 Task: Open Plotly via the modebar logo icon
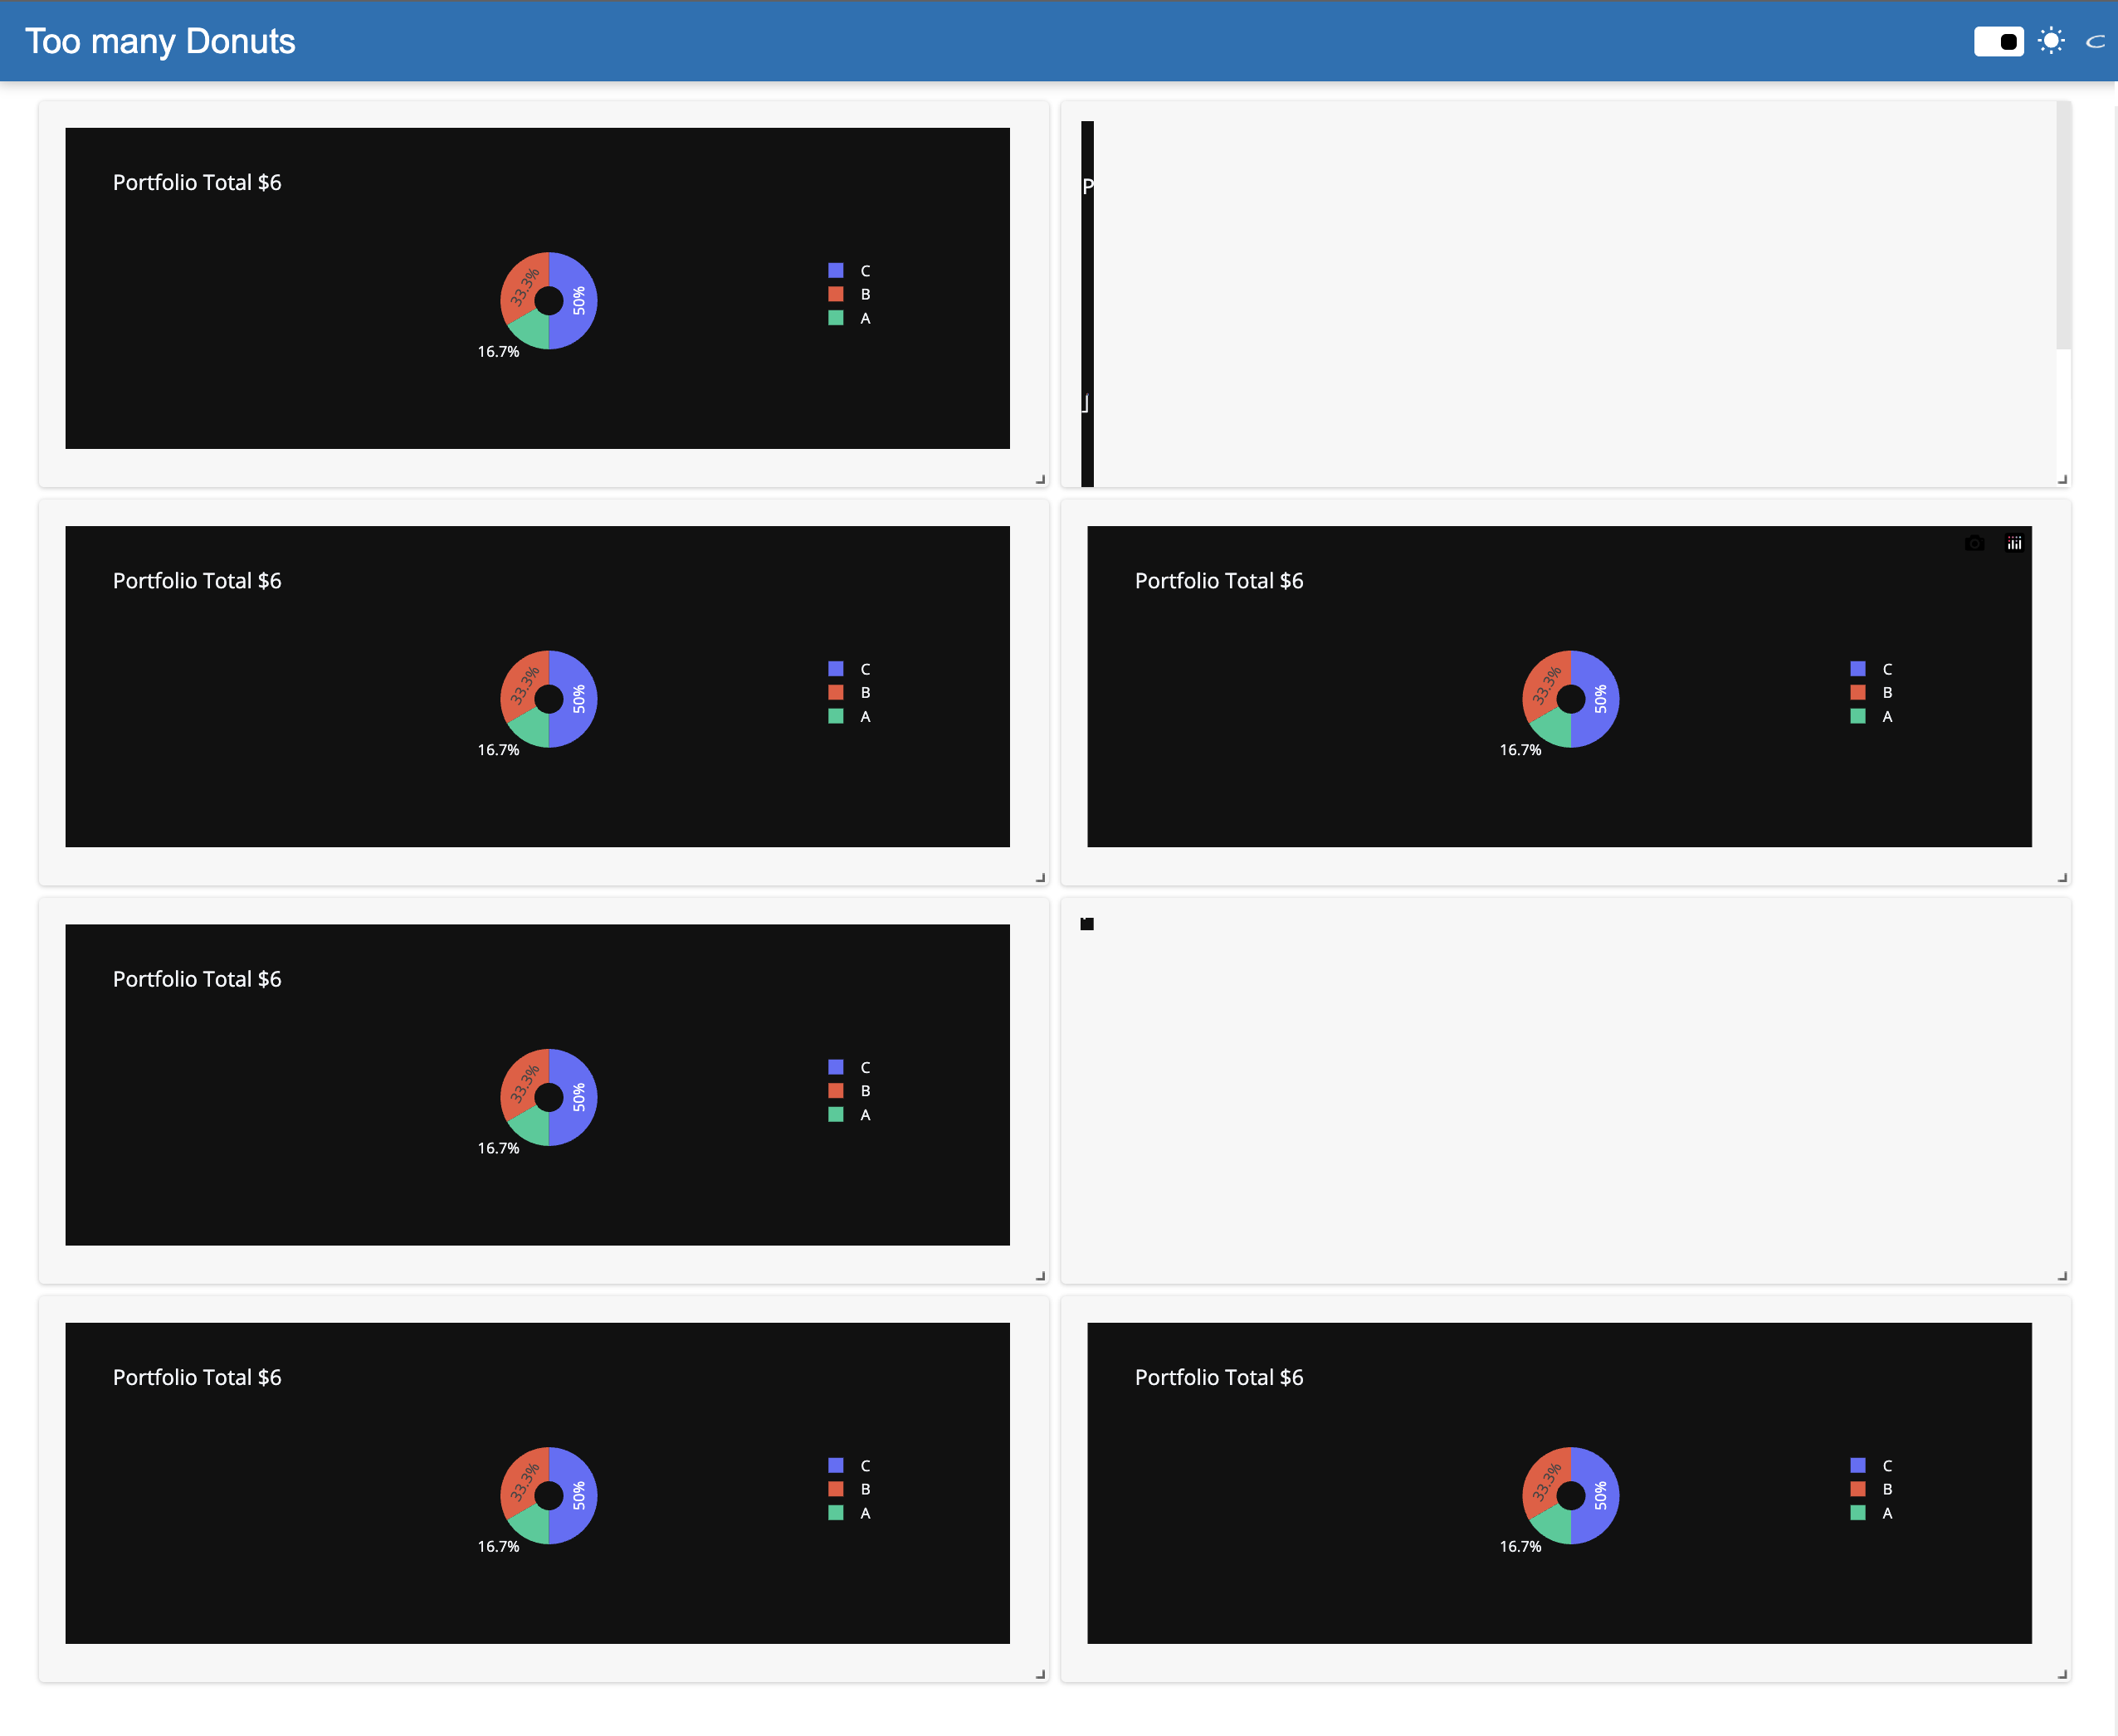click(2015, 543)
